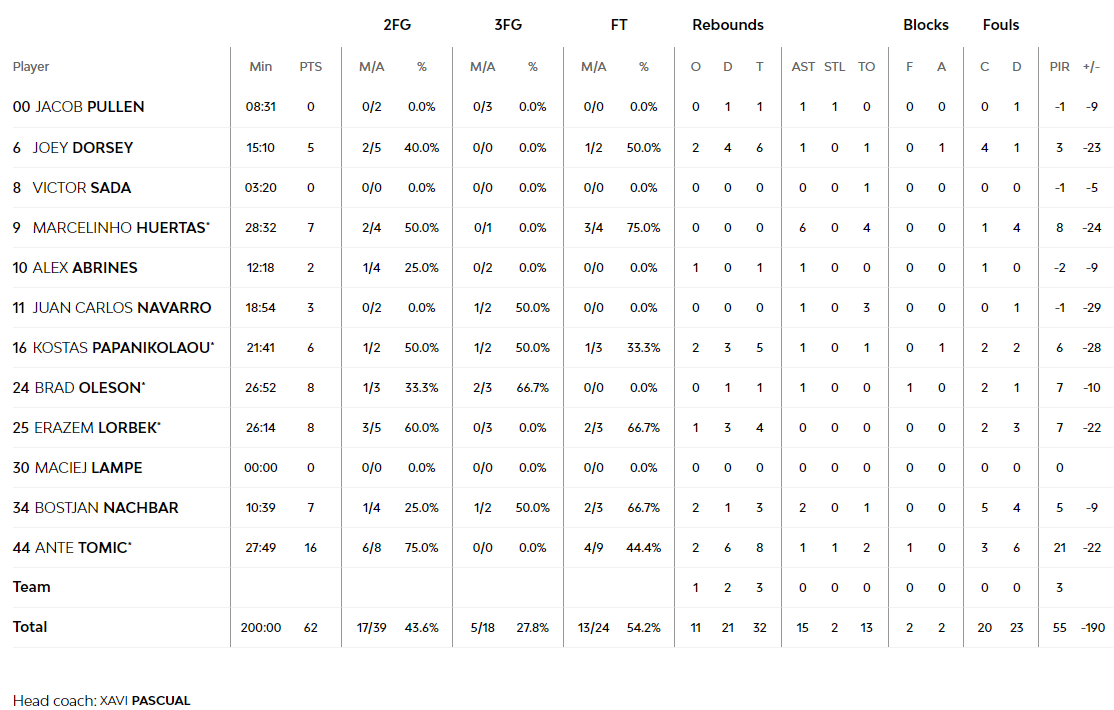Click the Joey Dorsey player name
The image size is (1114, 710).
tap(83, 147)
